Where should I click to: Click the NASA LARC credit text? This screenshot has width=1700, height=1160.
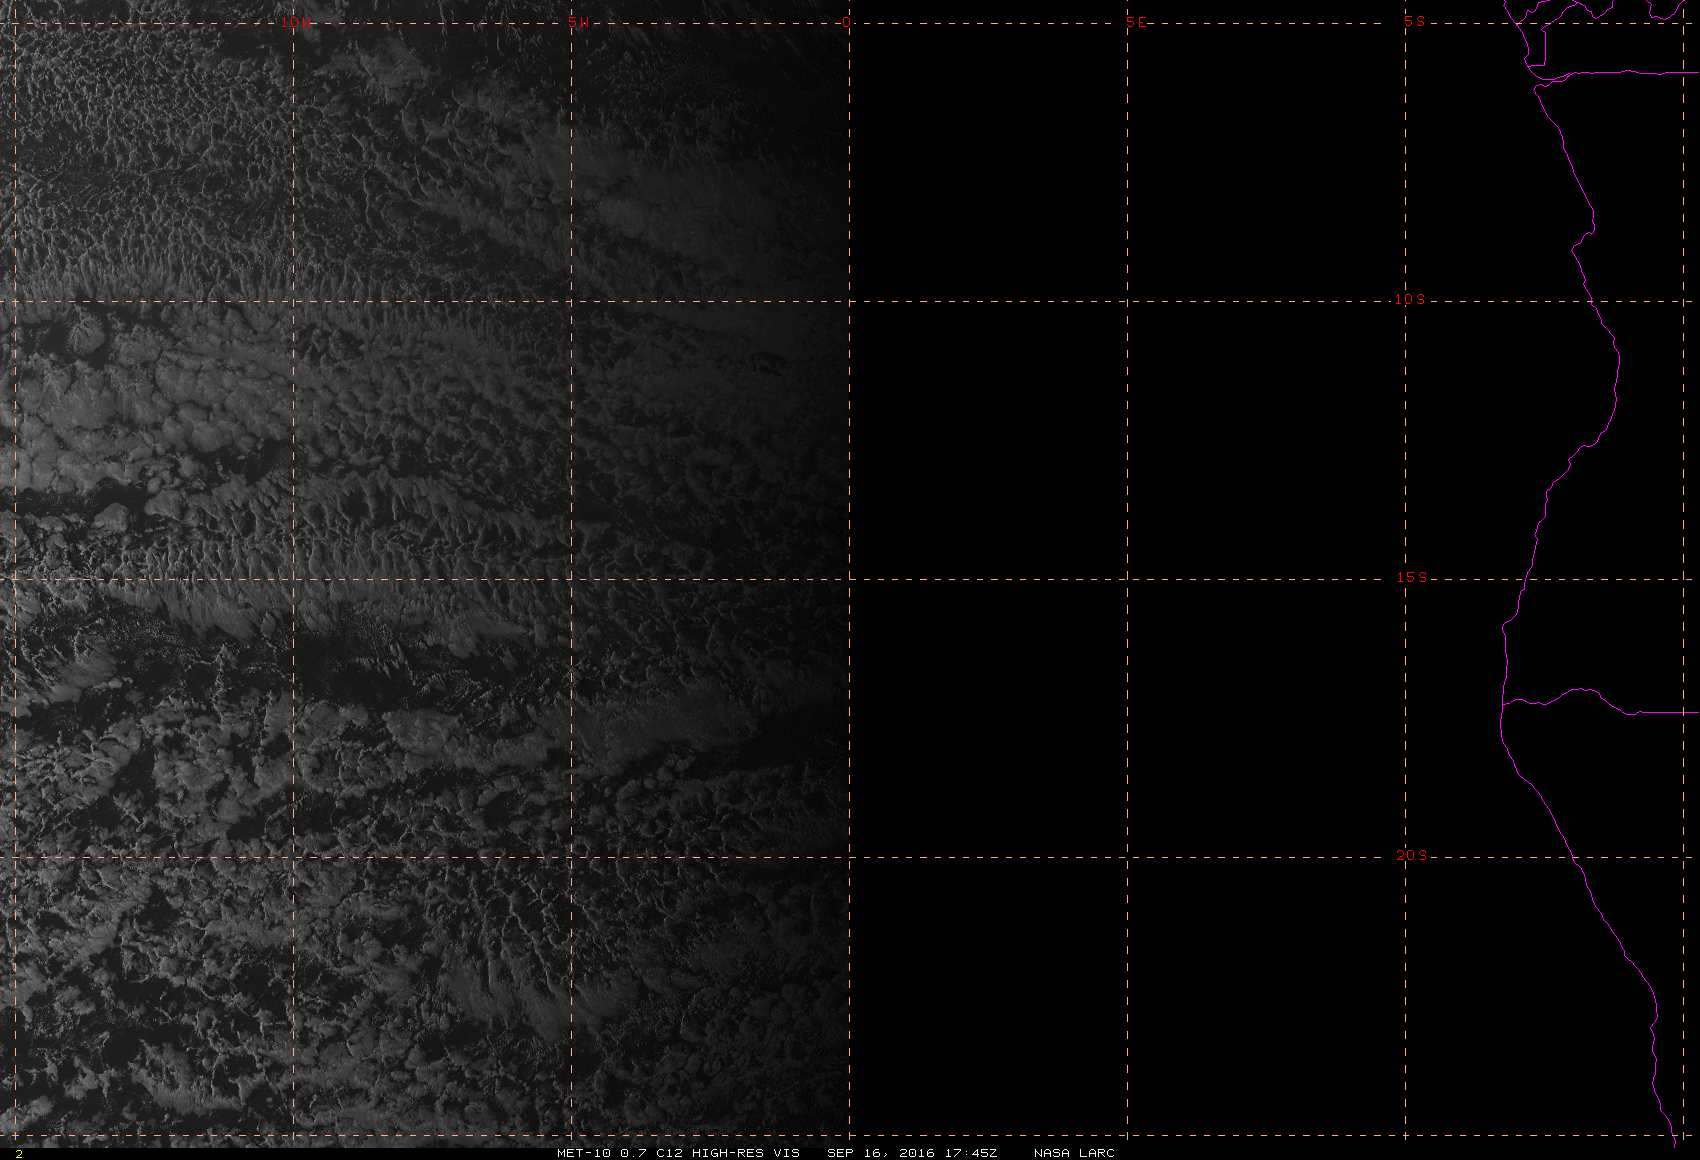pos(1074,1153)
